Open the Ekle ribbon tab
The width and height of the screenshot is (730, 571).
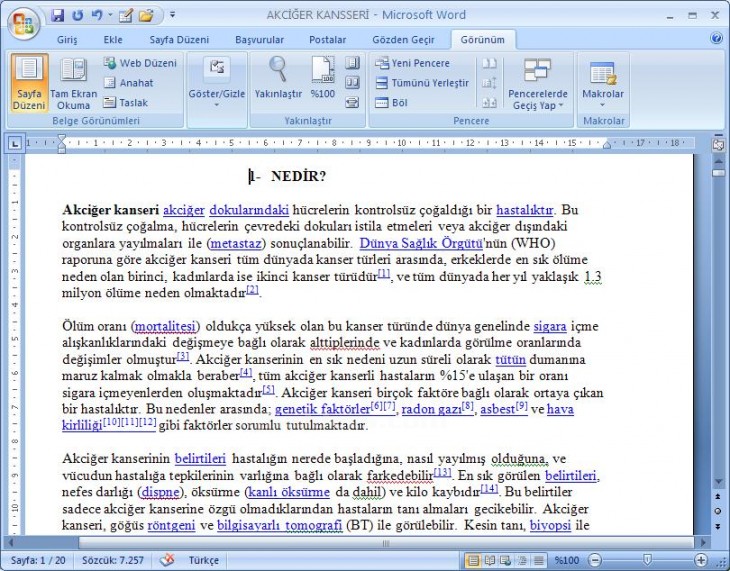click(x=113, y=40)
